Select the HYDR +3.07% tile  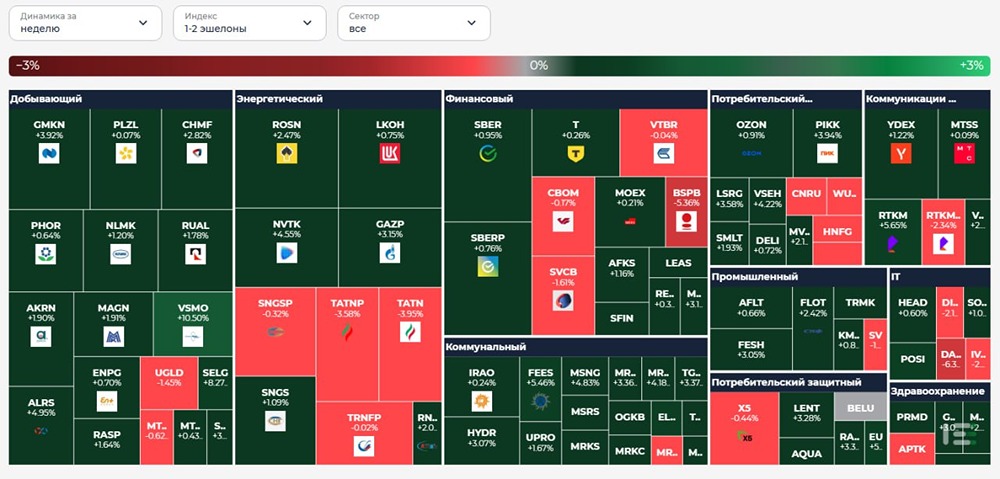click(482, 440)
